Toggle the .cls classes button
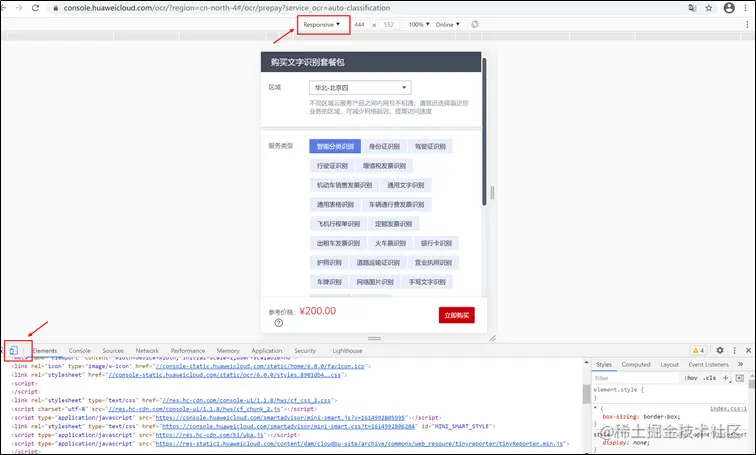 [709, 378]
